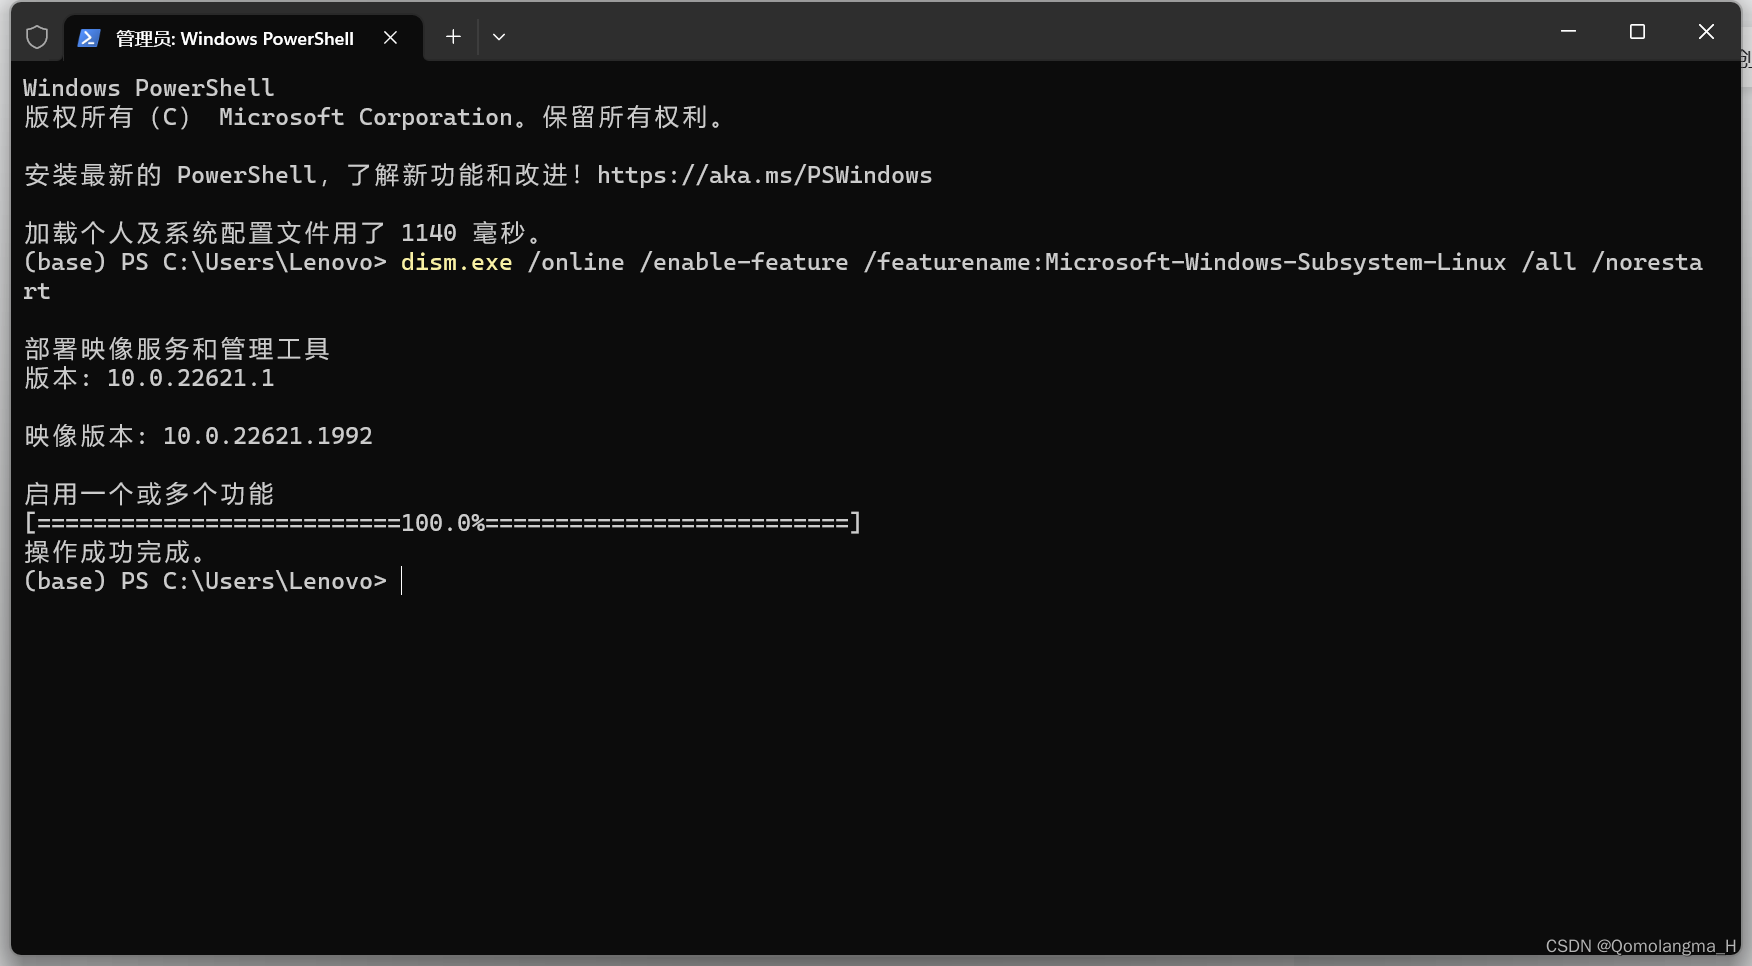Screen dimensions: 1752x966
Task: Open the link https://aka.ms/PSWindows
Action: 764,175
